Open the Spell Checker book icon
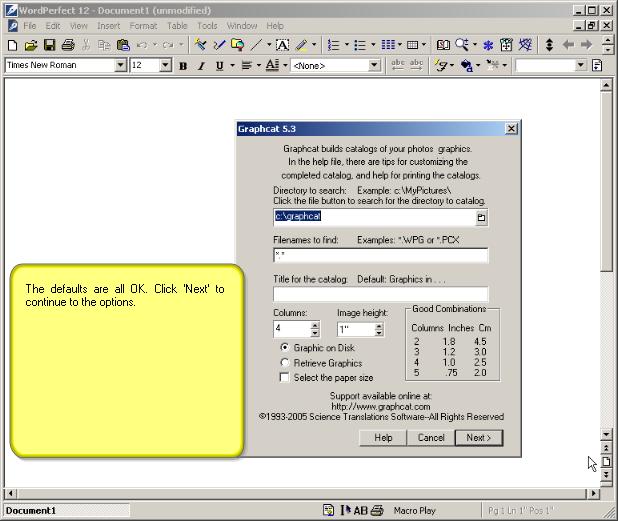 point(443,45)
